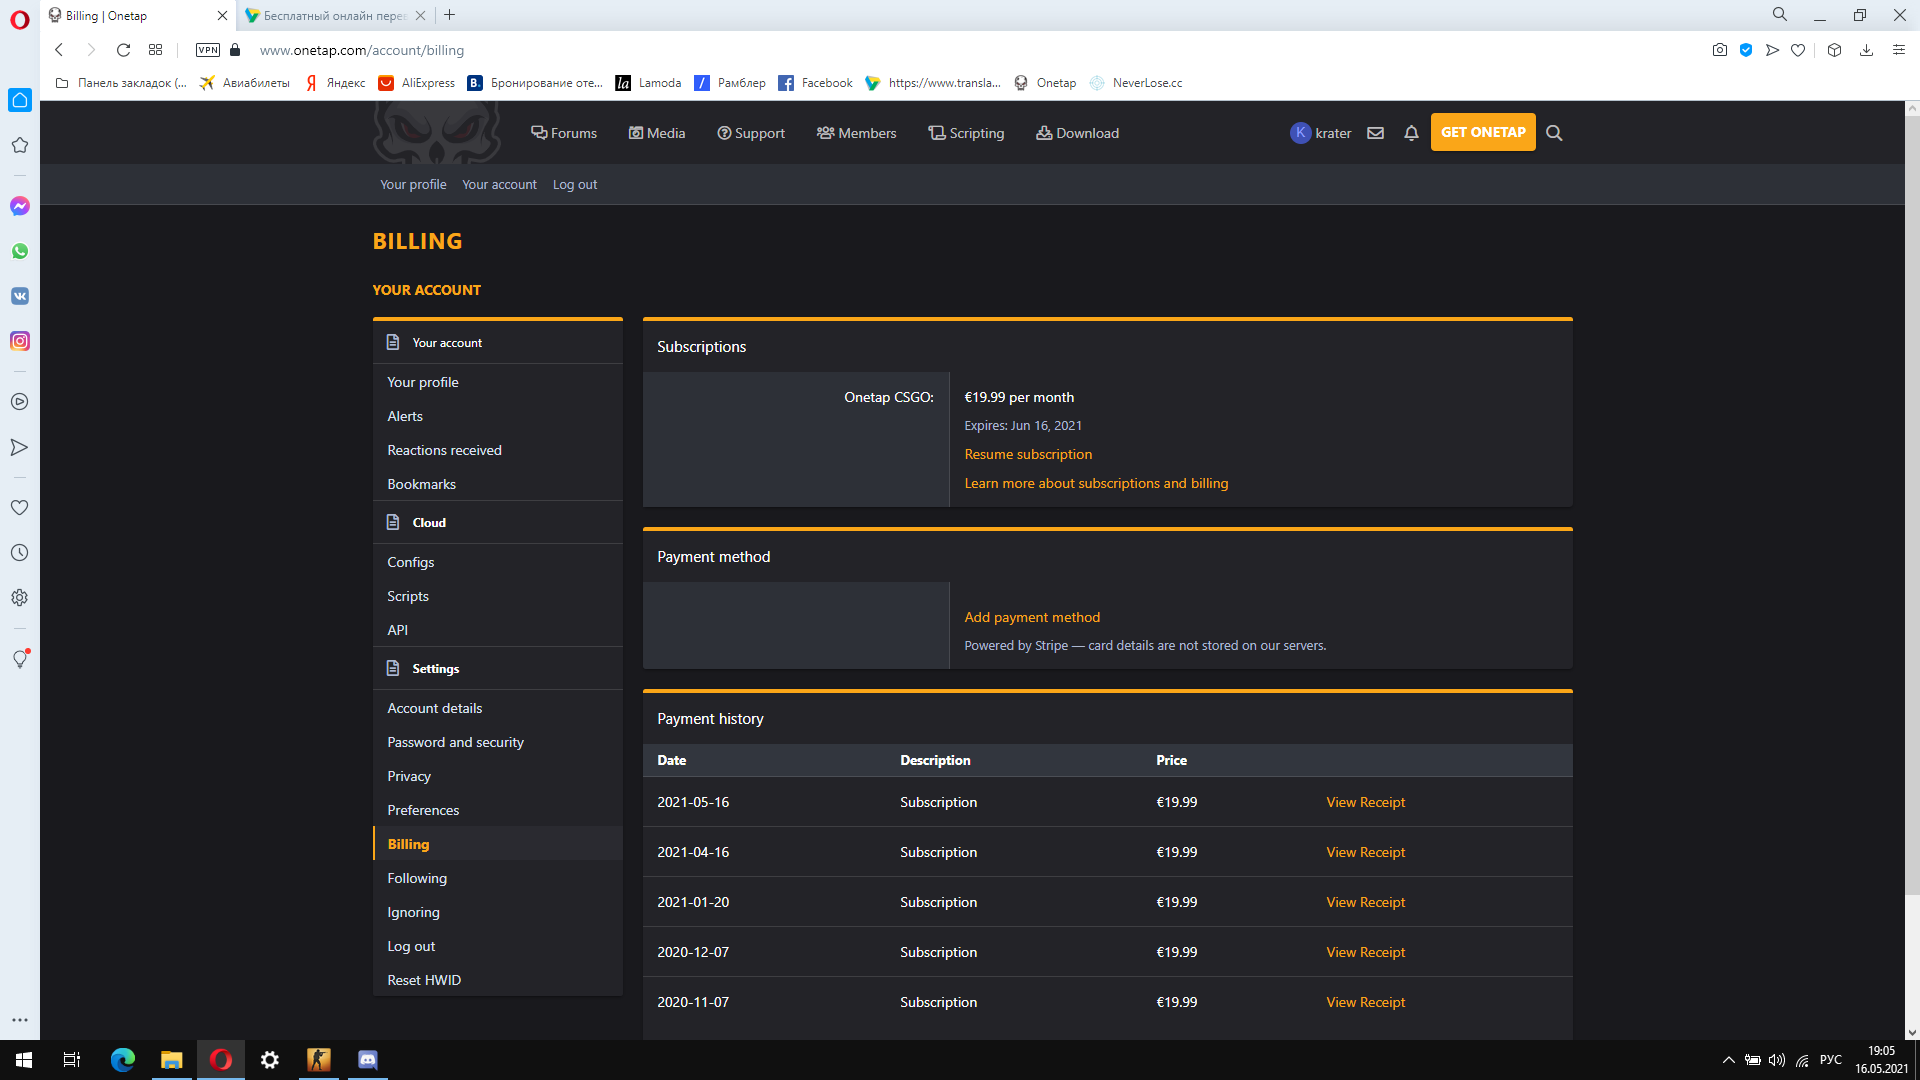
Task: Open Messenger in Opera sidebar
Action: 20,206
